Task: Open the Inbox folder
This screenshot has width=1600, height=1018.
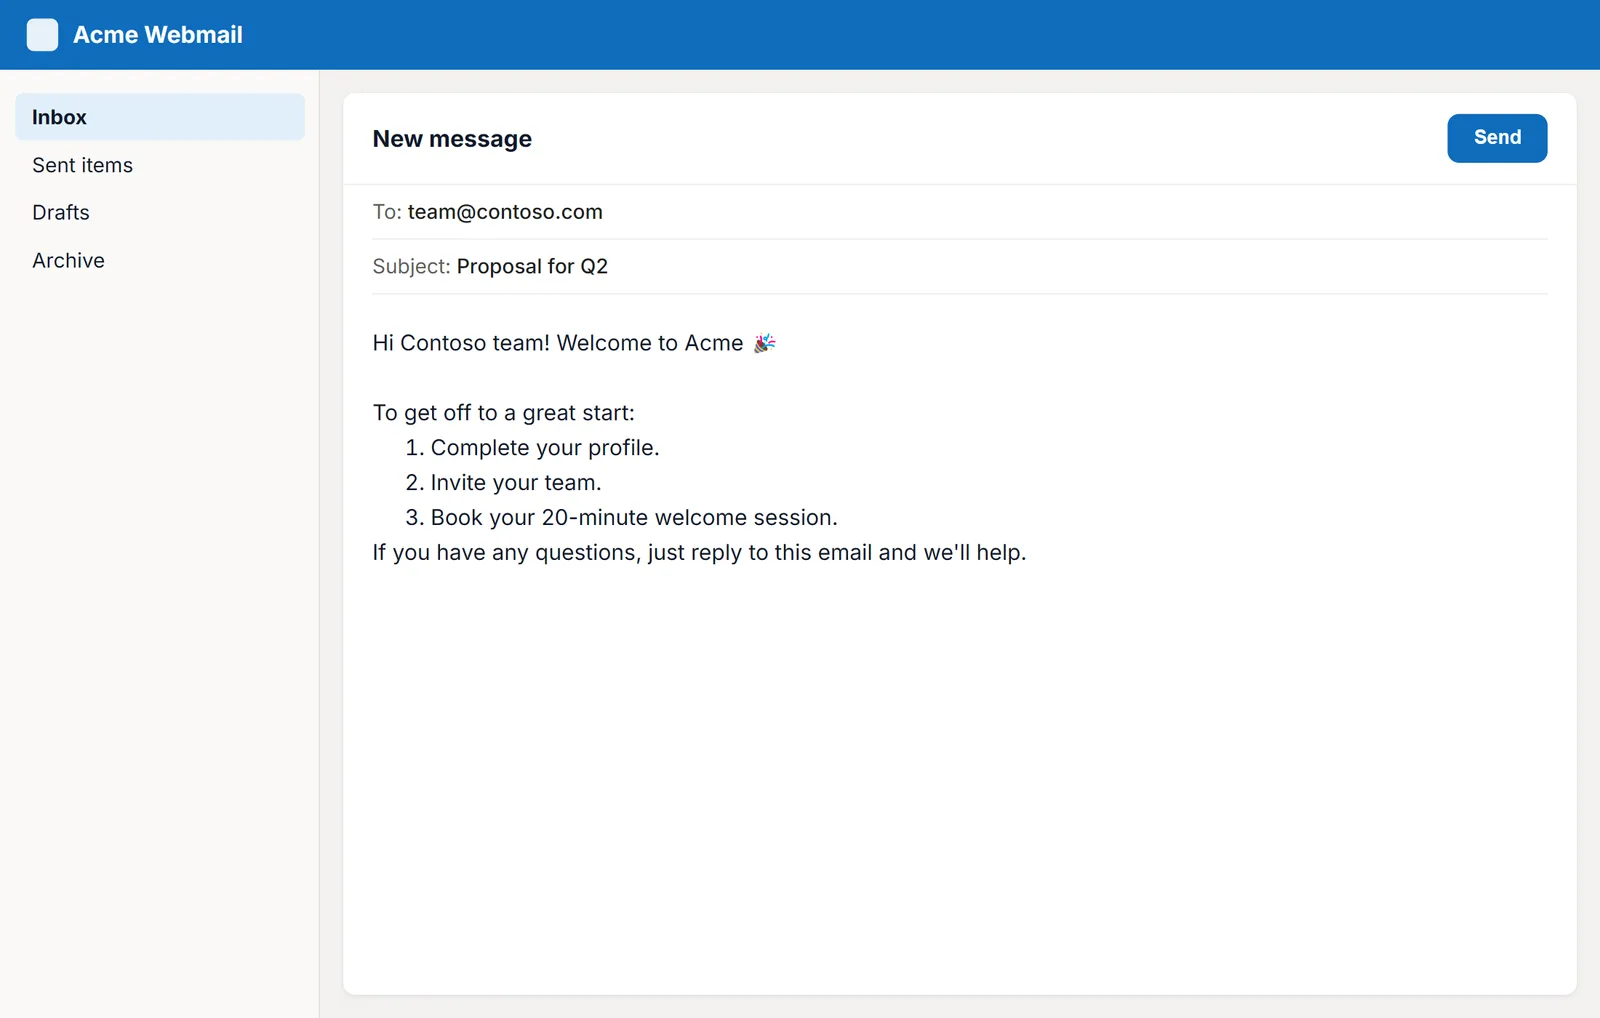Action: point(160,117)
